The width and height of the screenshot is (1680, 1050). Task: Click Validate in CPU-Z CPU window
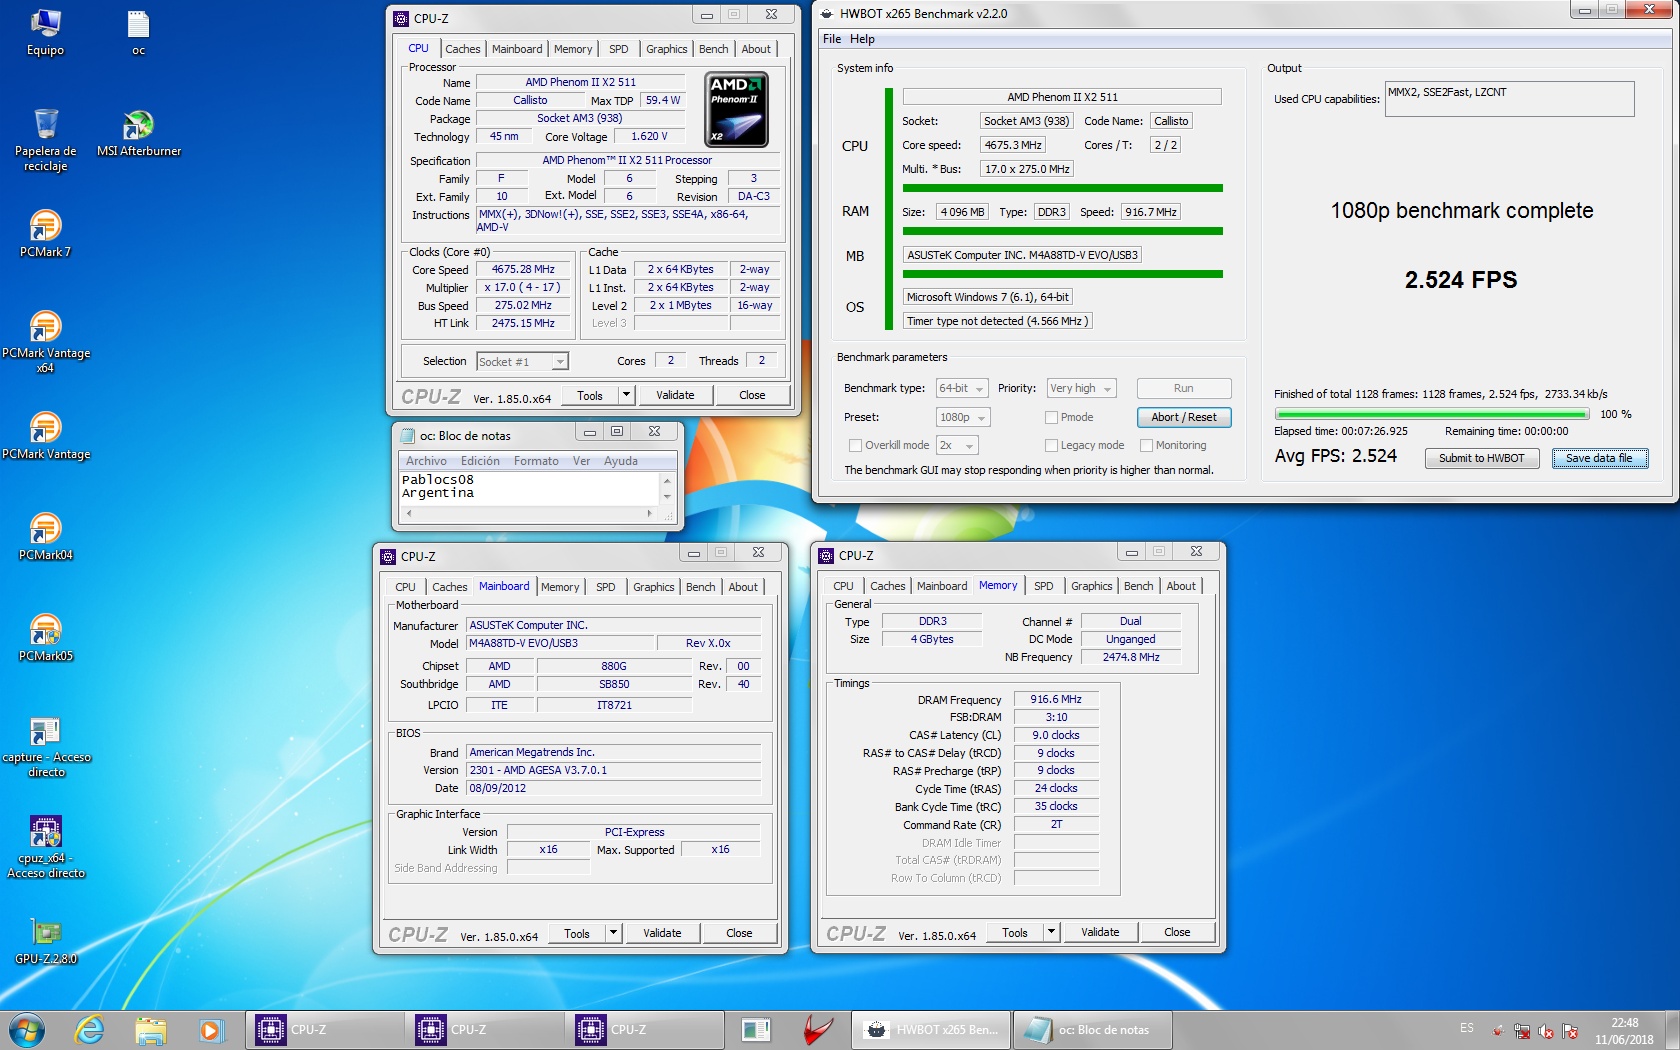(675, 396)
